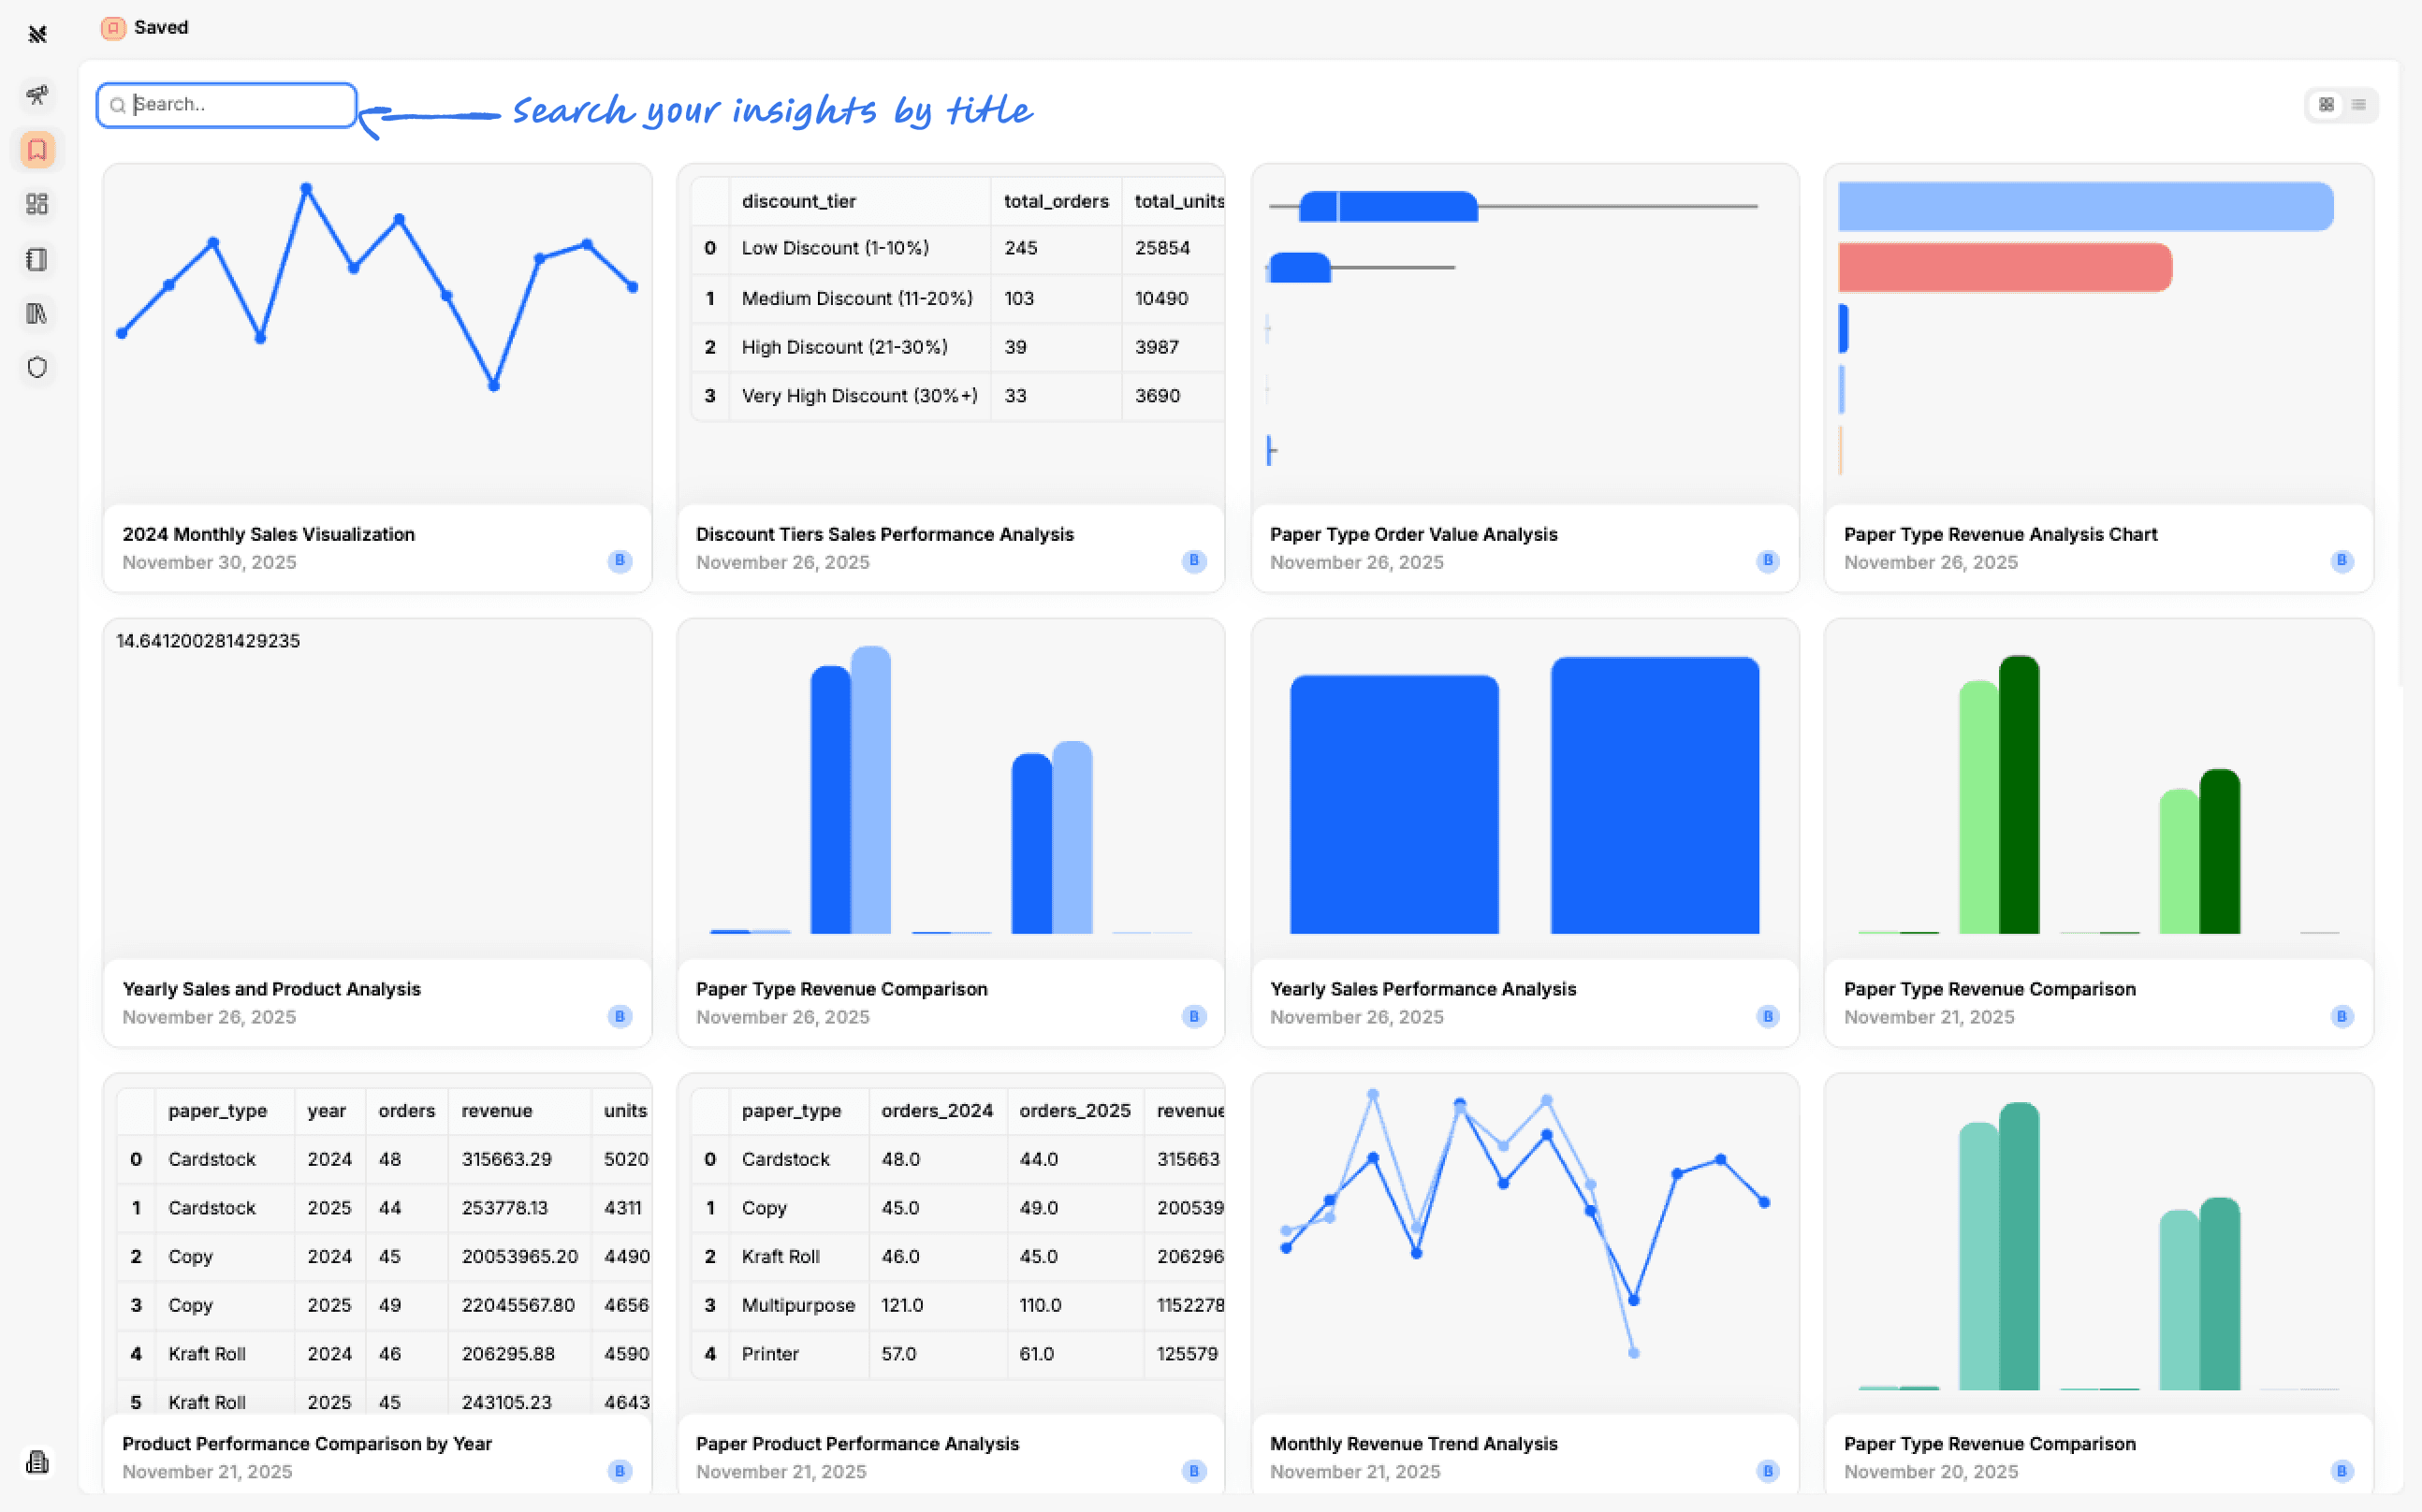The width and height of the screenshot is (2422, 1512).
Task: Toggle the B badge on 2024 Monthly Sales Visualization
Action: tap(620, 561)
